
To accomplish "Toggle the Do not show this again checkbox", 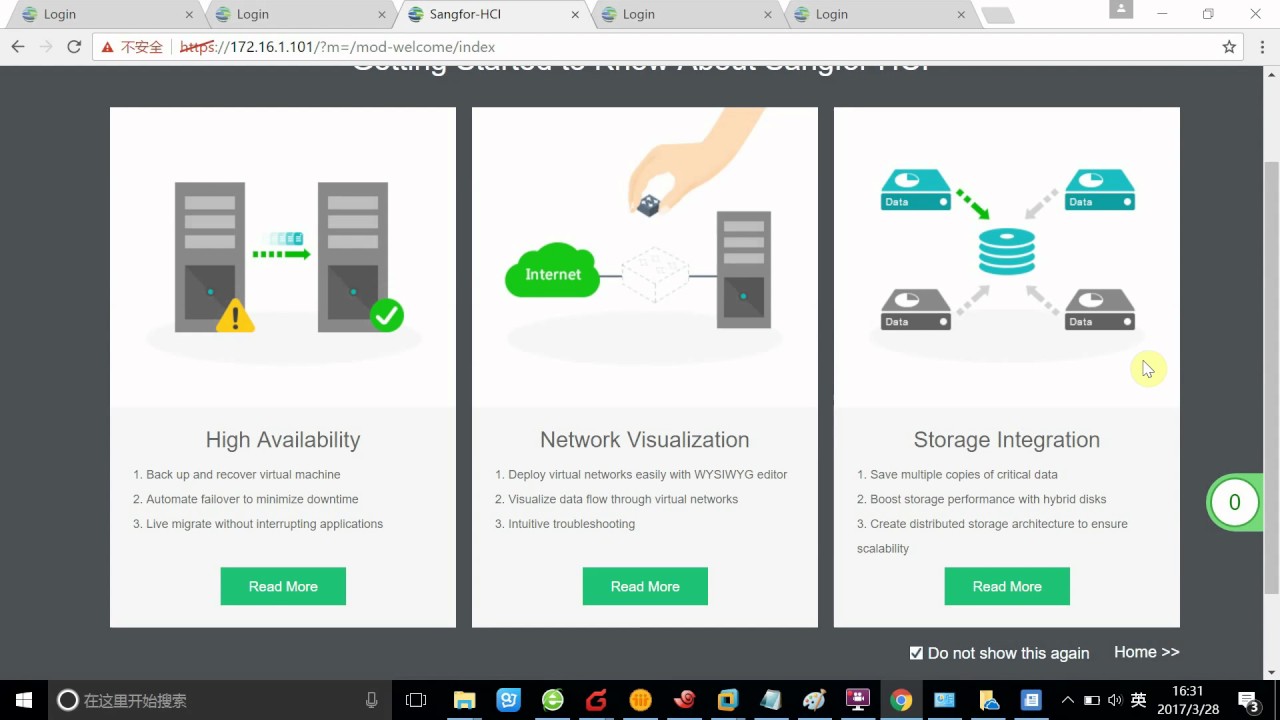I will click(916, 653).
